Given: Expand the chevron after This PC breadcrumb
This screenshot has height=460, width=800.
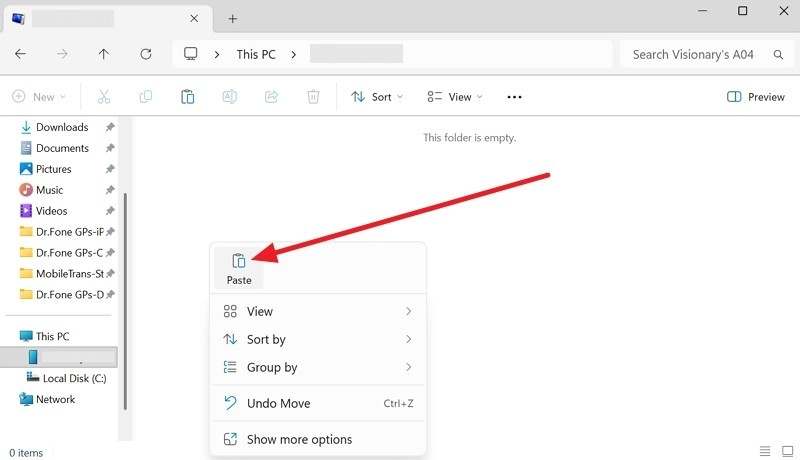Looking at the screenshot, I should coord(293,54).
